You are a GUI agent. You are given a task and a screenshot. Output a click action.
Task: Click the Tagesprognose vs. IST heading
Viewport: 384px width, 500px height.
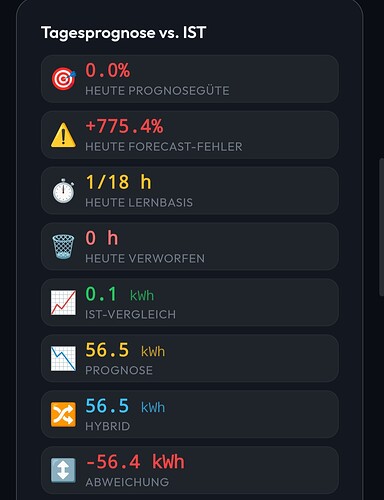(124, 33)
